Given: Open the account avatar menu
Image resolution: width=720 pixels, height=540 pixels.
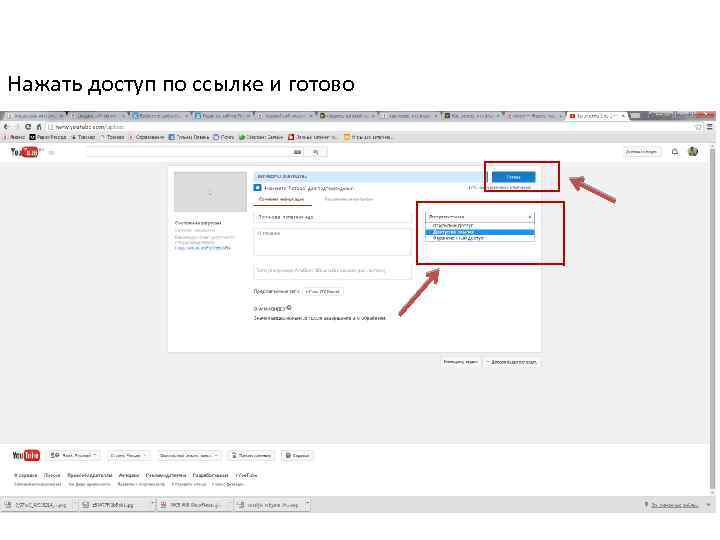Looking at the screenshot, I should (693, 151).
